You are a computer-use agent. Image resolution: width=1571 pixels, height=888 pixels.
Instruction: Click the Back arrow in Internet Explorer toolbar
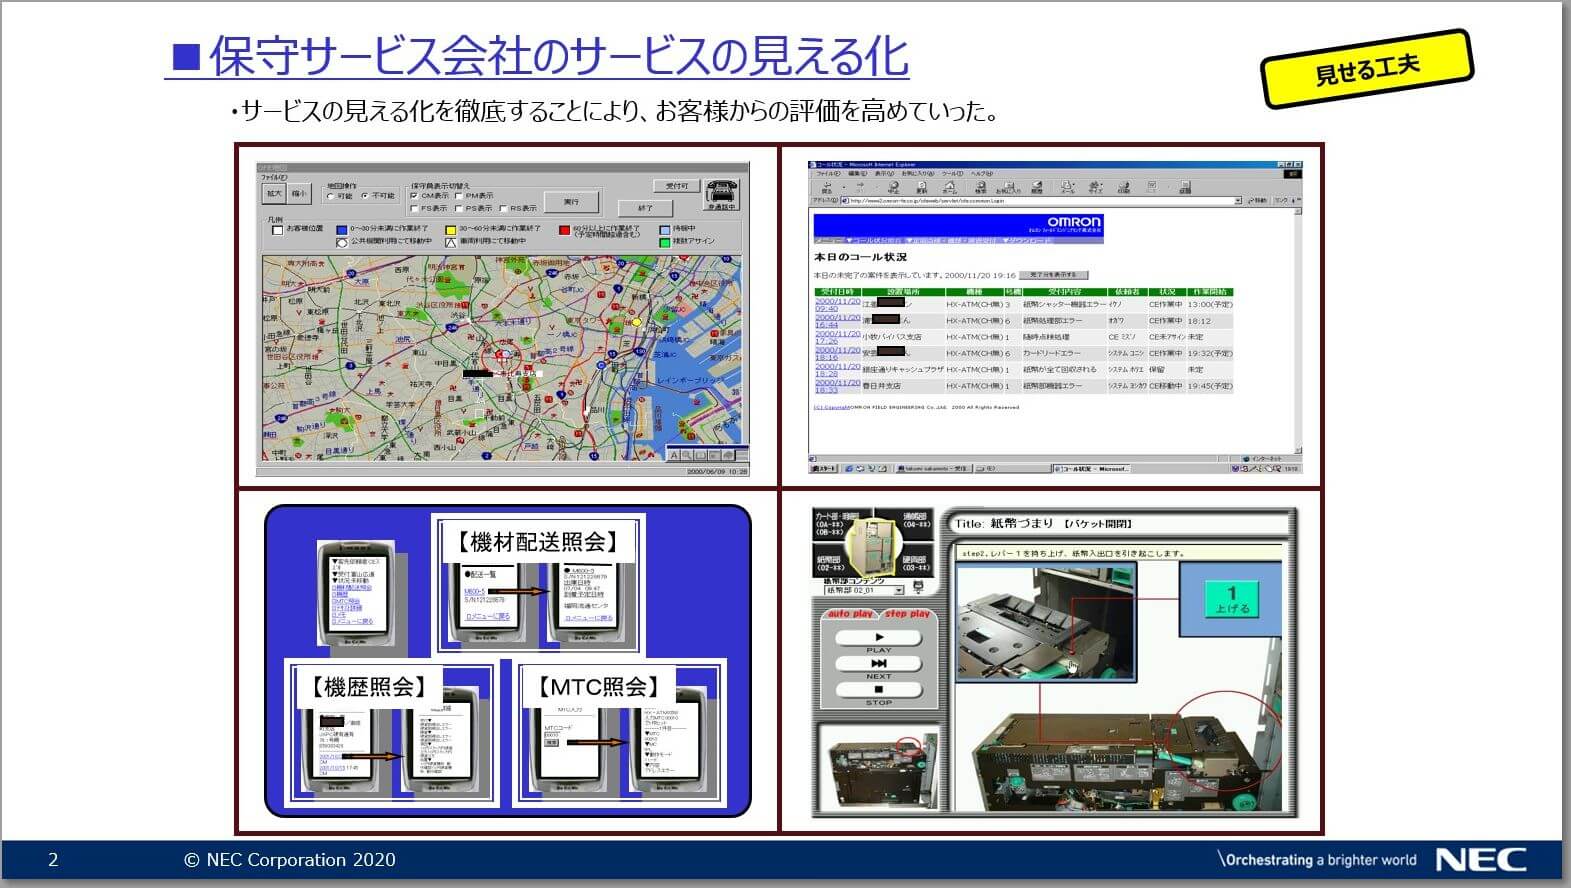click(x=826, y=186)
